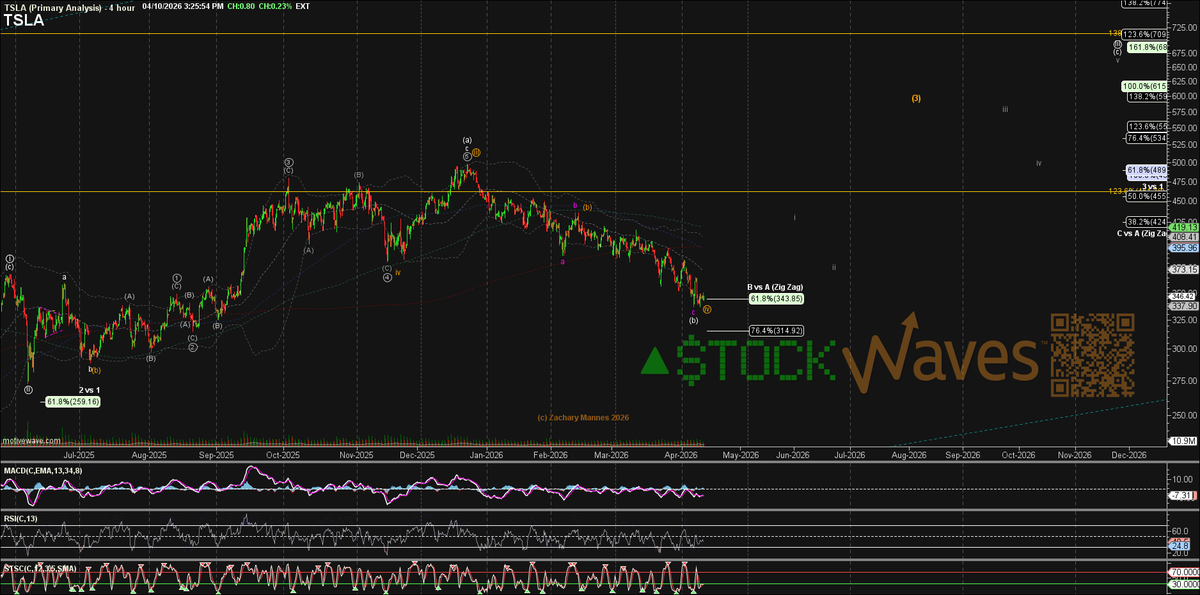This screenshot has height=595, width=1200.
Task: Click the blue 395.96 price tag
Action: 1183,247
